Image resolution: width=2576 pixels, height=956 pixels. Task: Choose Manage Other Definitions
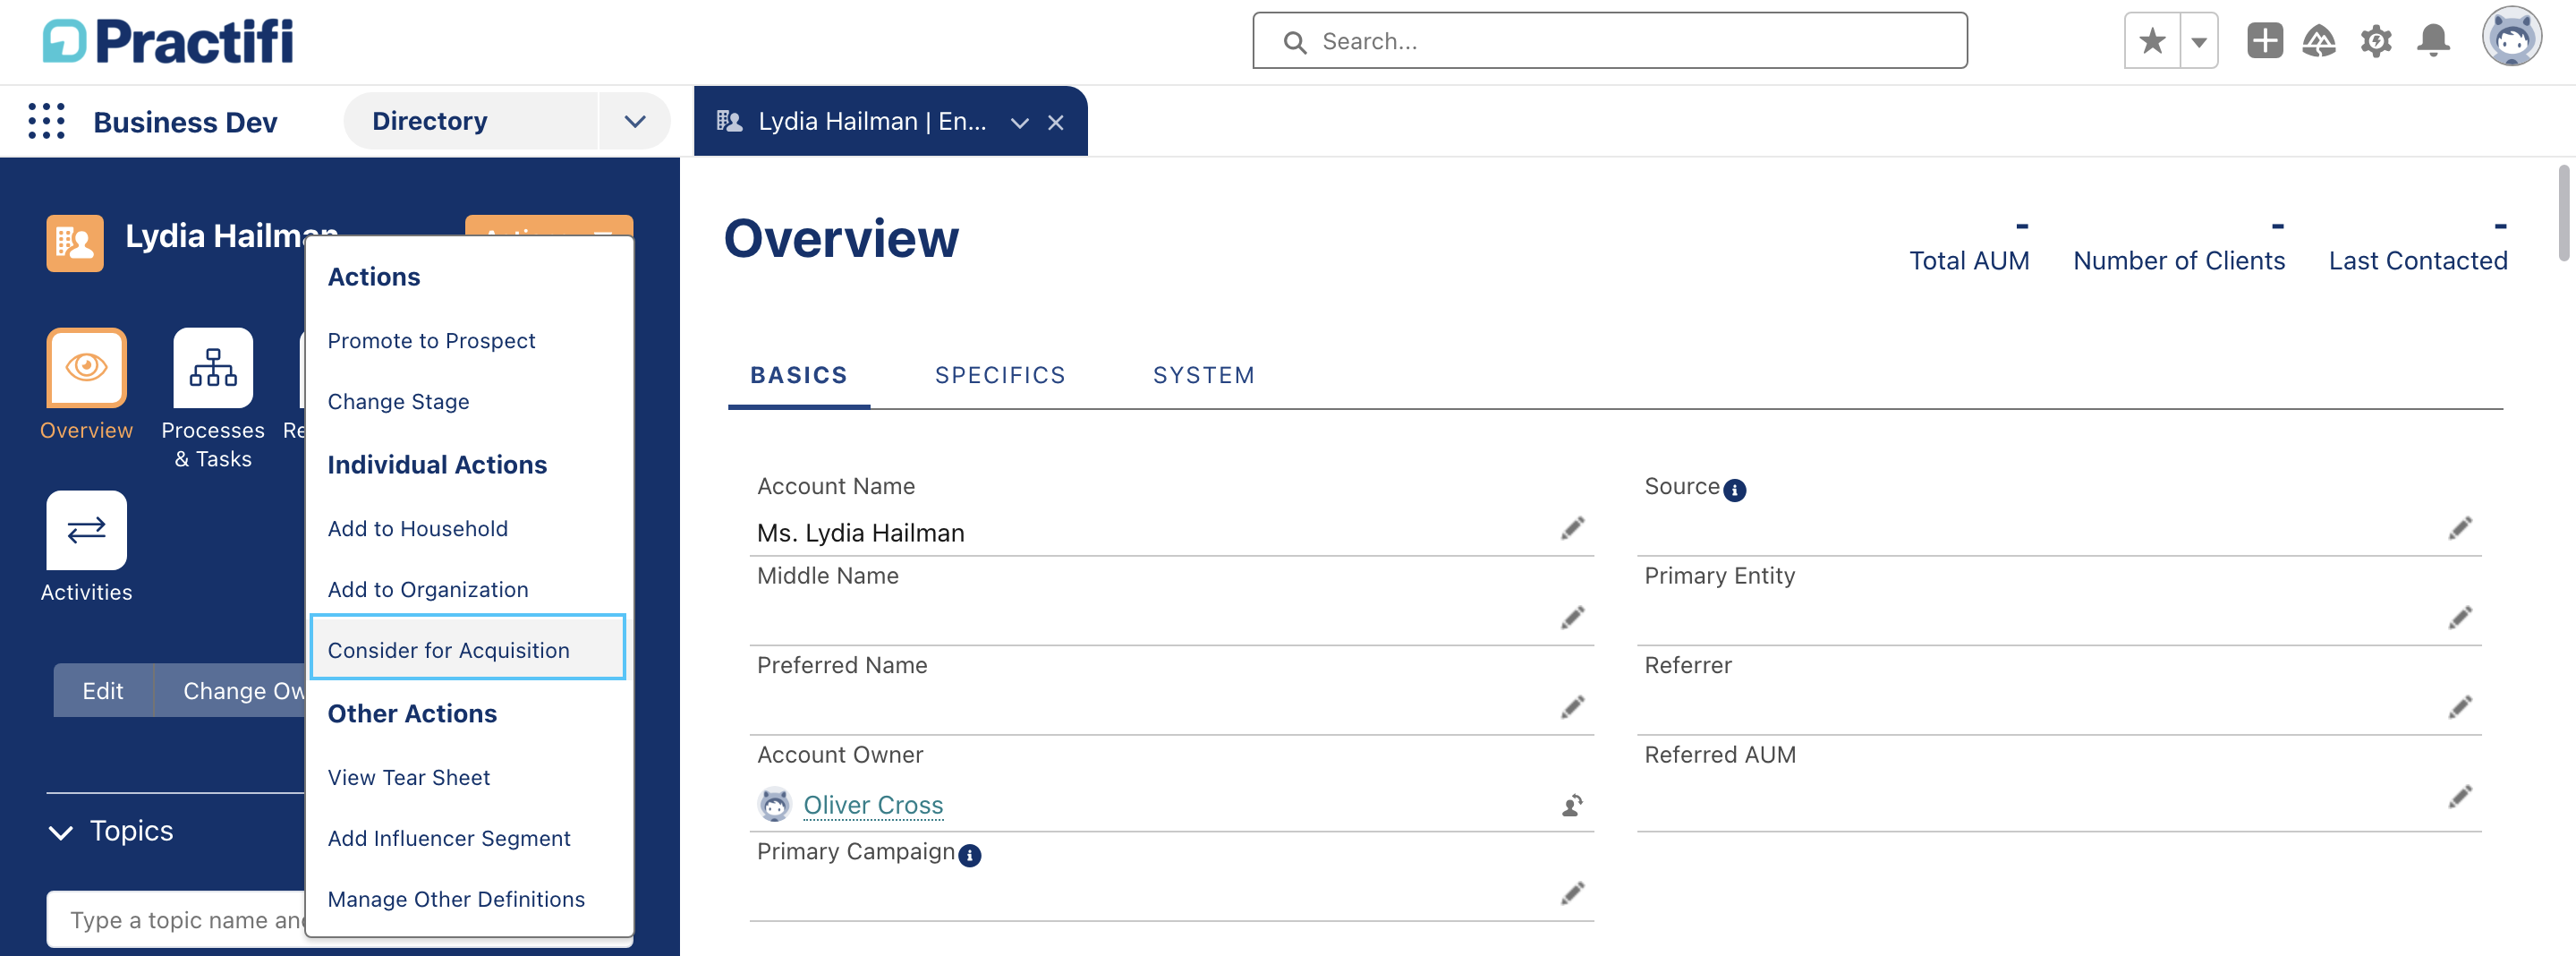tap(456, 899)
